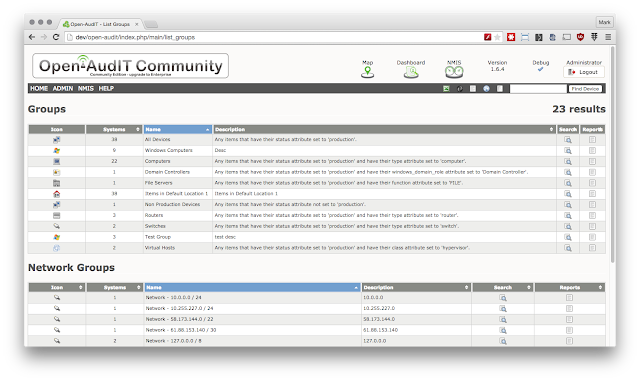Sort Network Groups by Name column
640x381 pixels.
(x=252, y=287)
